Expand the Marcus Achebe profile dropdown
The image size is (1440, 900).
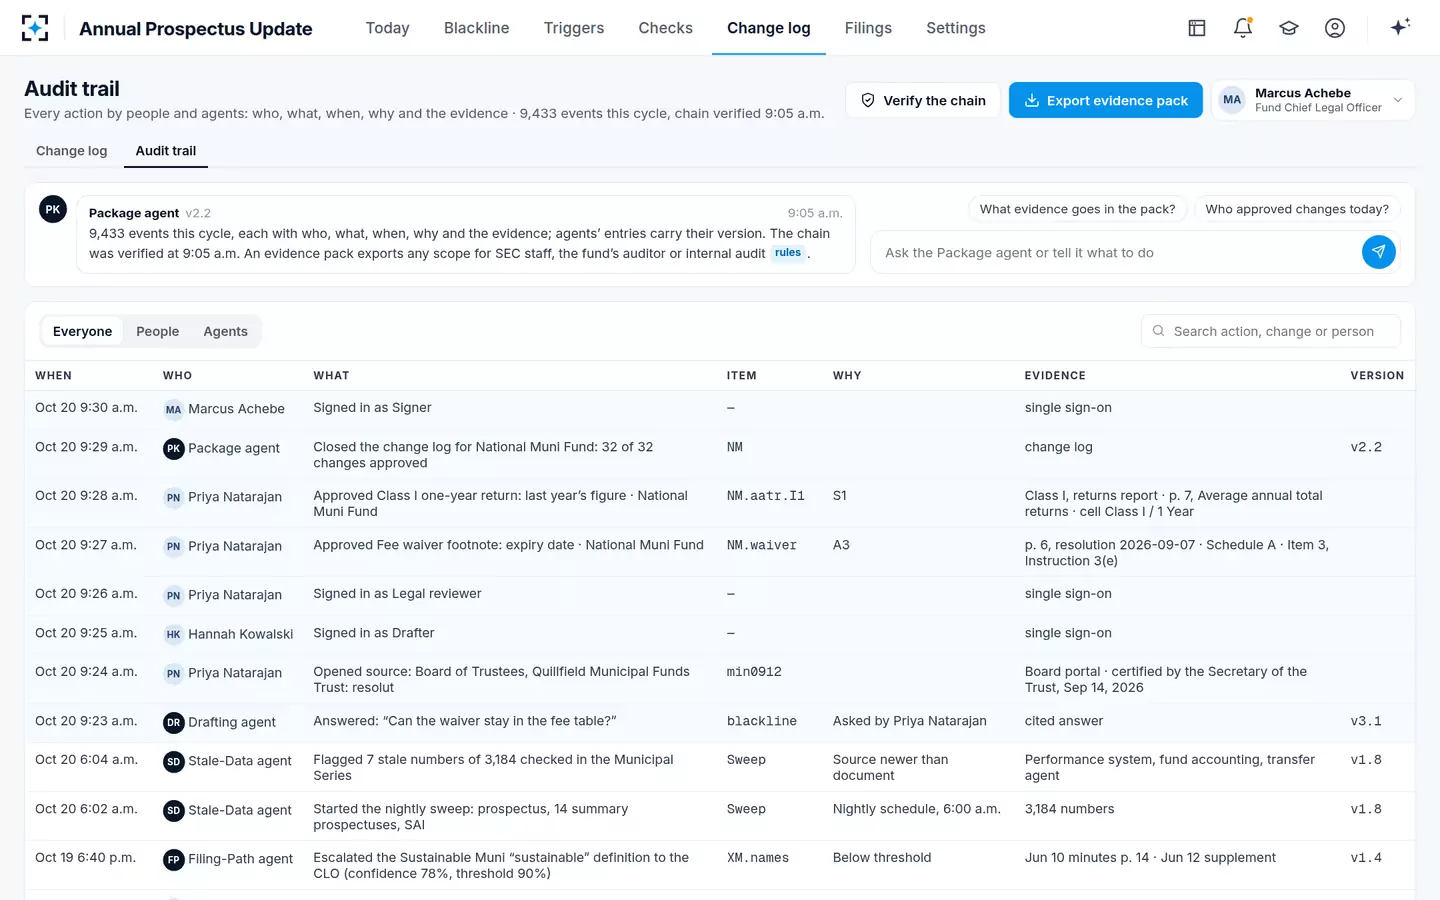1313,100
